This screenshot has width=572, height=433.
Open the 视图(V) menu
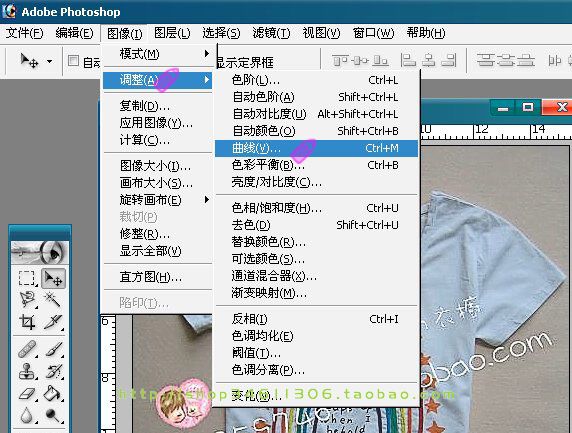click(321, 33)
